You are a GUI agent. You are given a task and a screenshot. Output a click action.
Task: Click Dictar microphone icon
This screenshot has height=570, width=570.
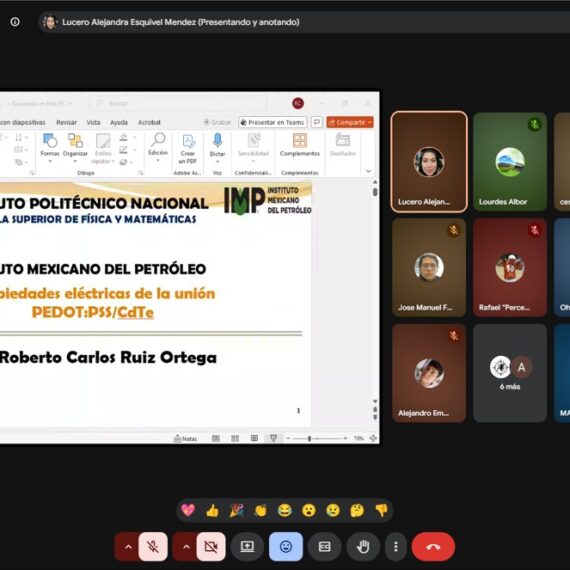[x=217, y=148]
